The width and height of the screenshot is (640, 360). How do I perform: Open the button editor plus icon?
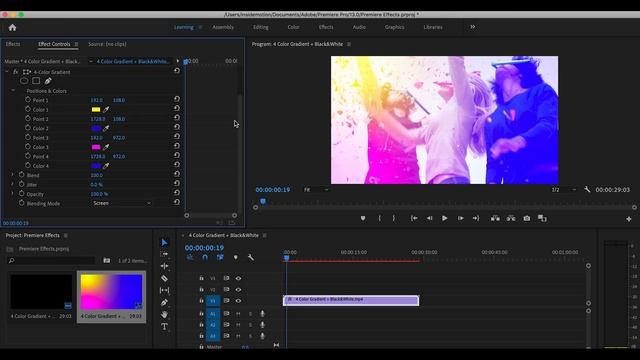(629, 219)
